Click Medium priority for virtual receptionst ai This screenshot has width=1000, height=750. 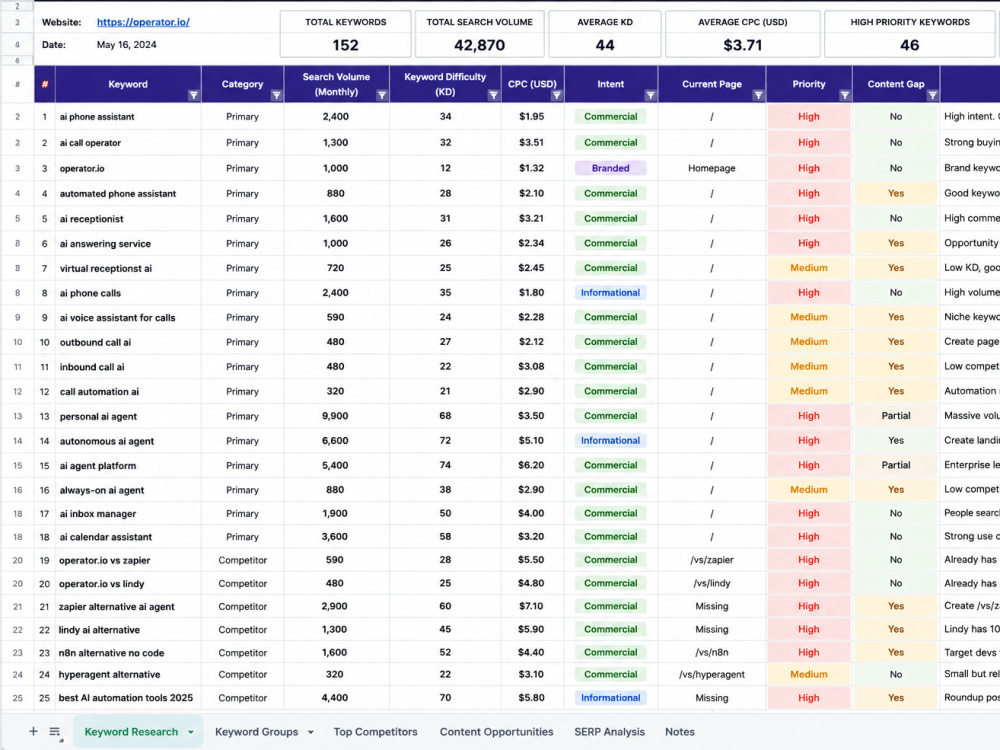[809, 268]
